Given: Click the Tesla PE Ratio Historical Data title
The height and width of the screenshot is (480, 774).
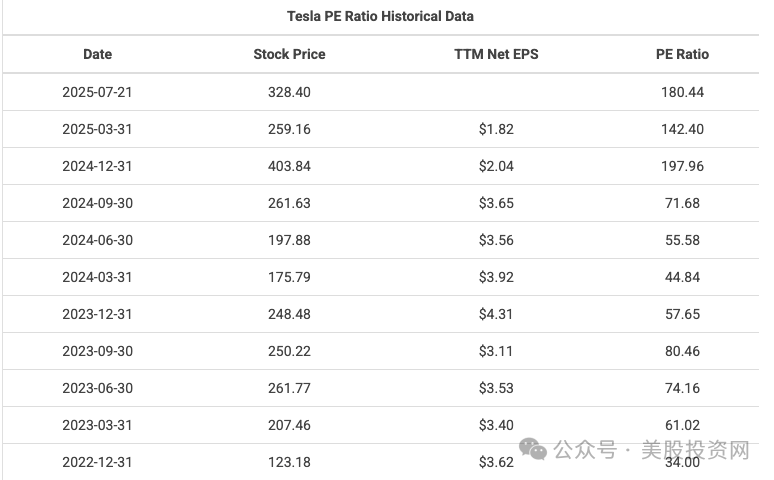Looking at the screenshot, I should (x=381, y=16).
